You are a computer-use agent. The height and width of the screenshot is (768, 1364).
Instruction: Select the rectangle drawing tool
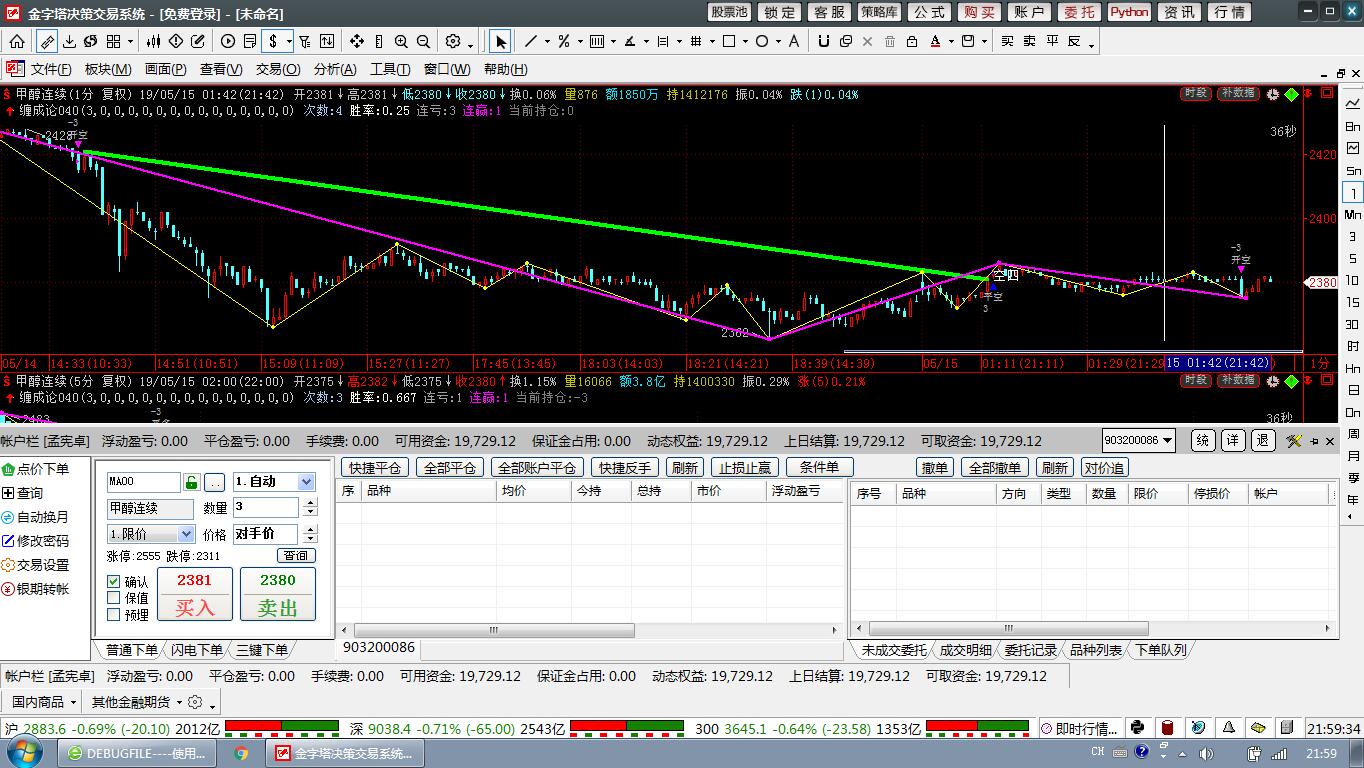click(x=729, y=41)
